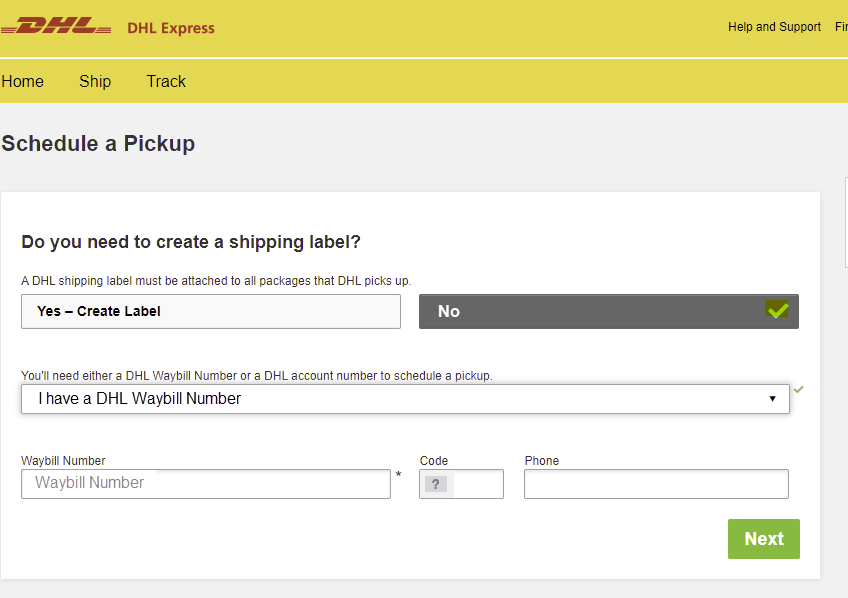
Task: Click the question mark help icon beside Code
Action: pos(437,483)
